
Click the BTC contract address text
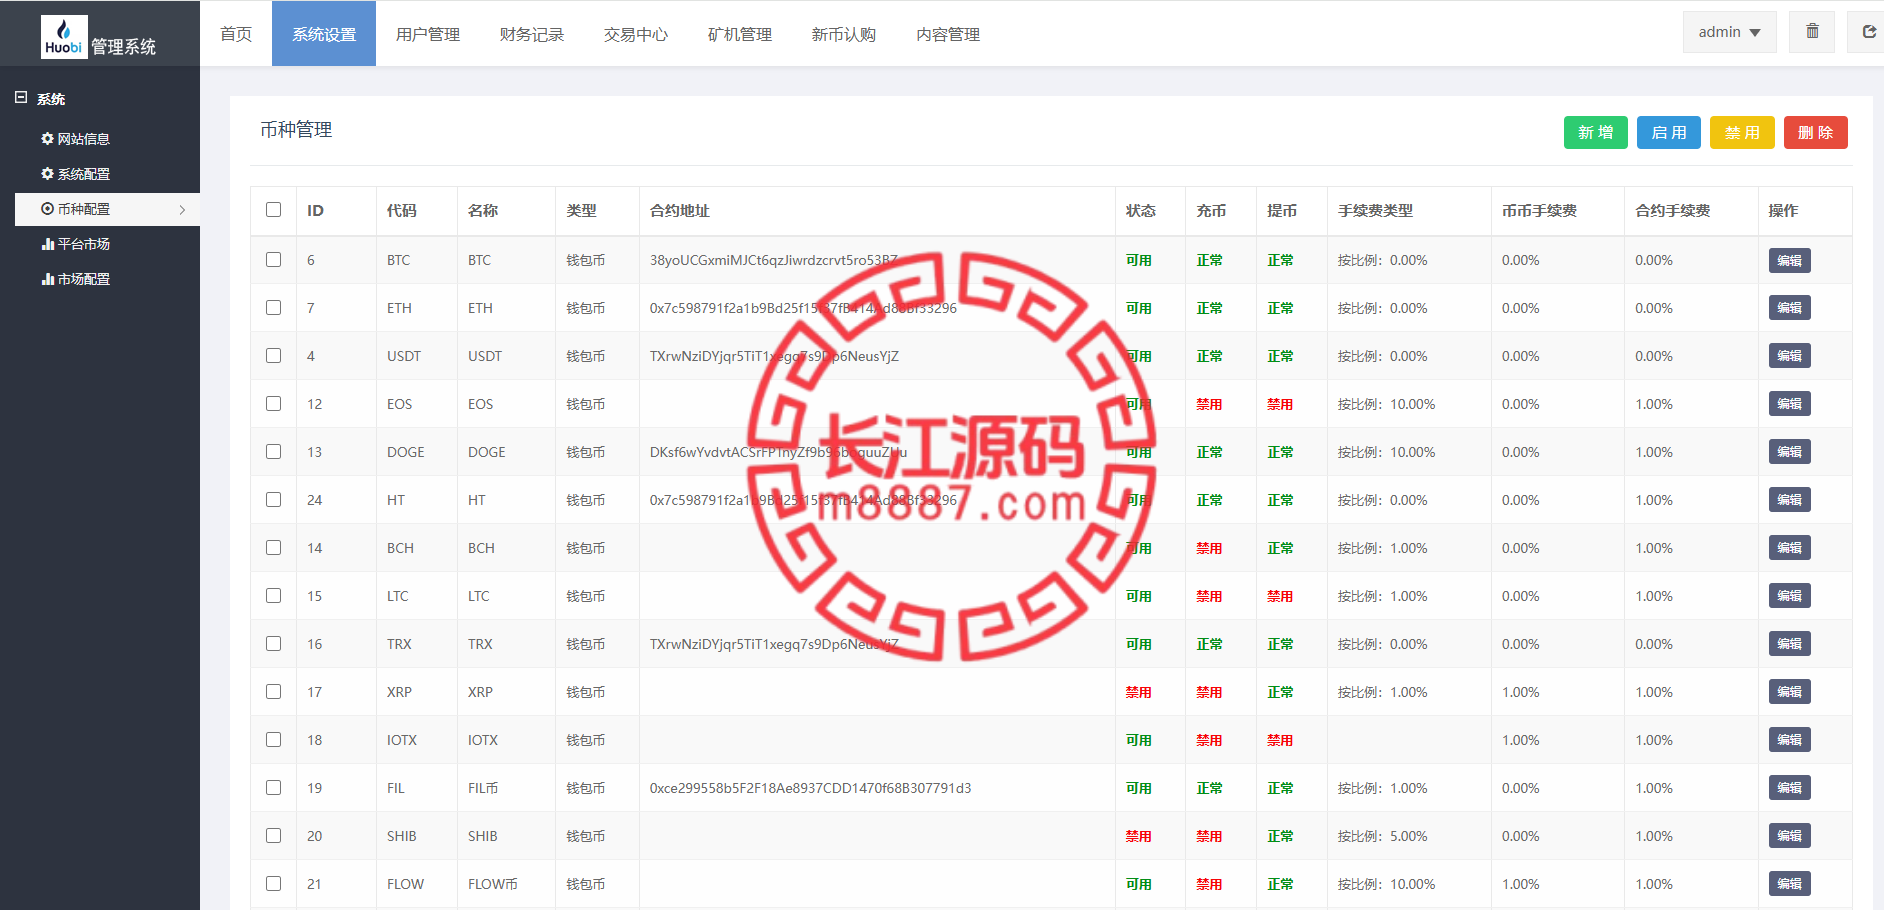[774, 260]
